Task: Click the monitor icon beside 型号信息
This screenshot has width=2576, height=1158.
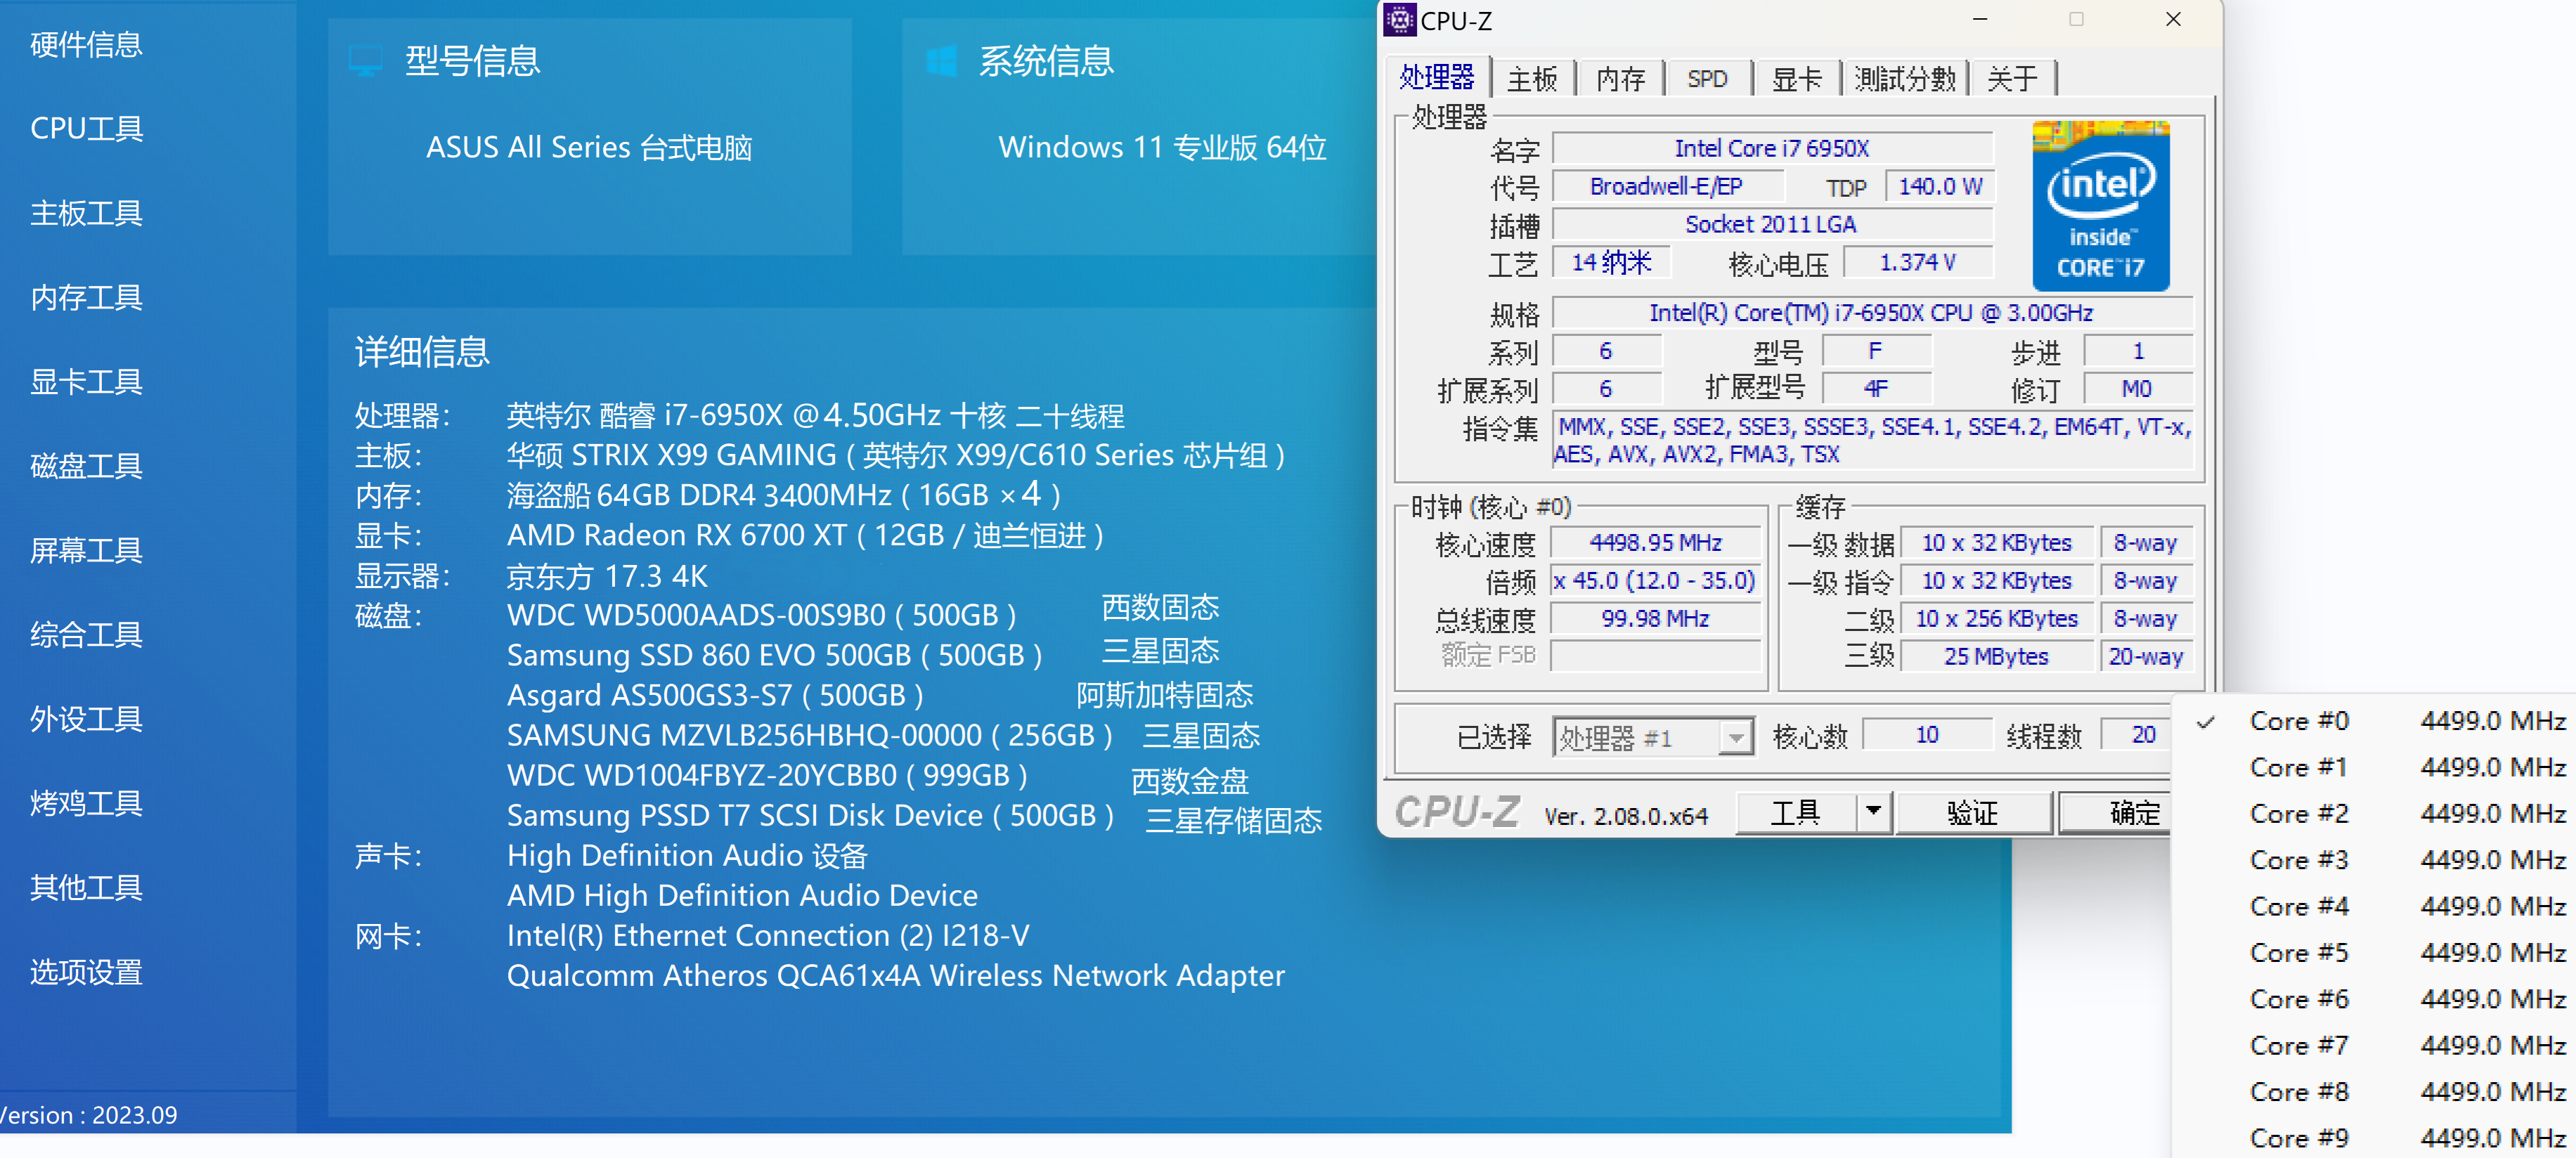Action: coord(365,61)
